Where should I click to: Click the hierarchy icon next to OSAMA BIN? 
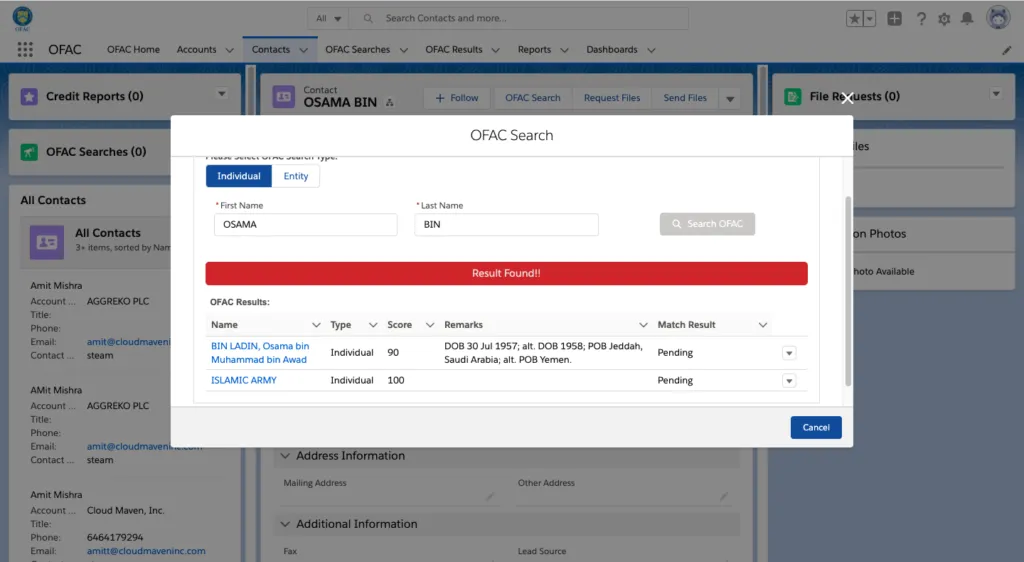pos(390,102)
